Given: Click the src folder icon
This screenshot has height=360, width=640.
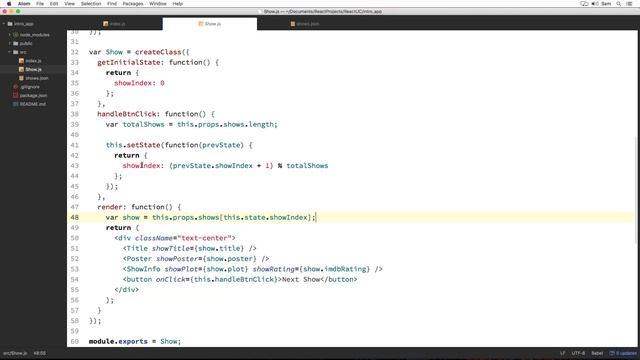Looking at the screenshot, I should coord(16,52).
